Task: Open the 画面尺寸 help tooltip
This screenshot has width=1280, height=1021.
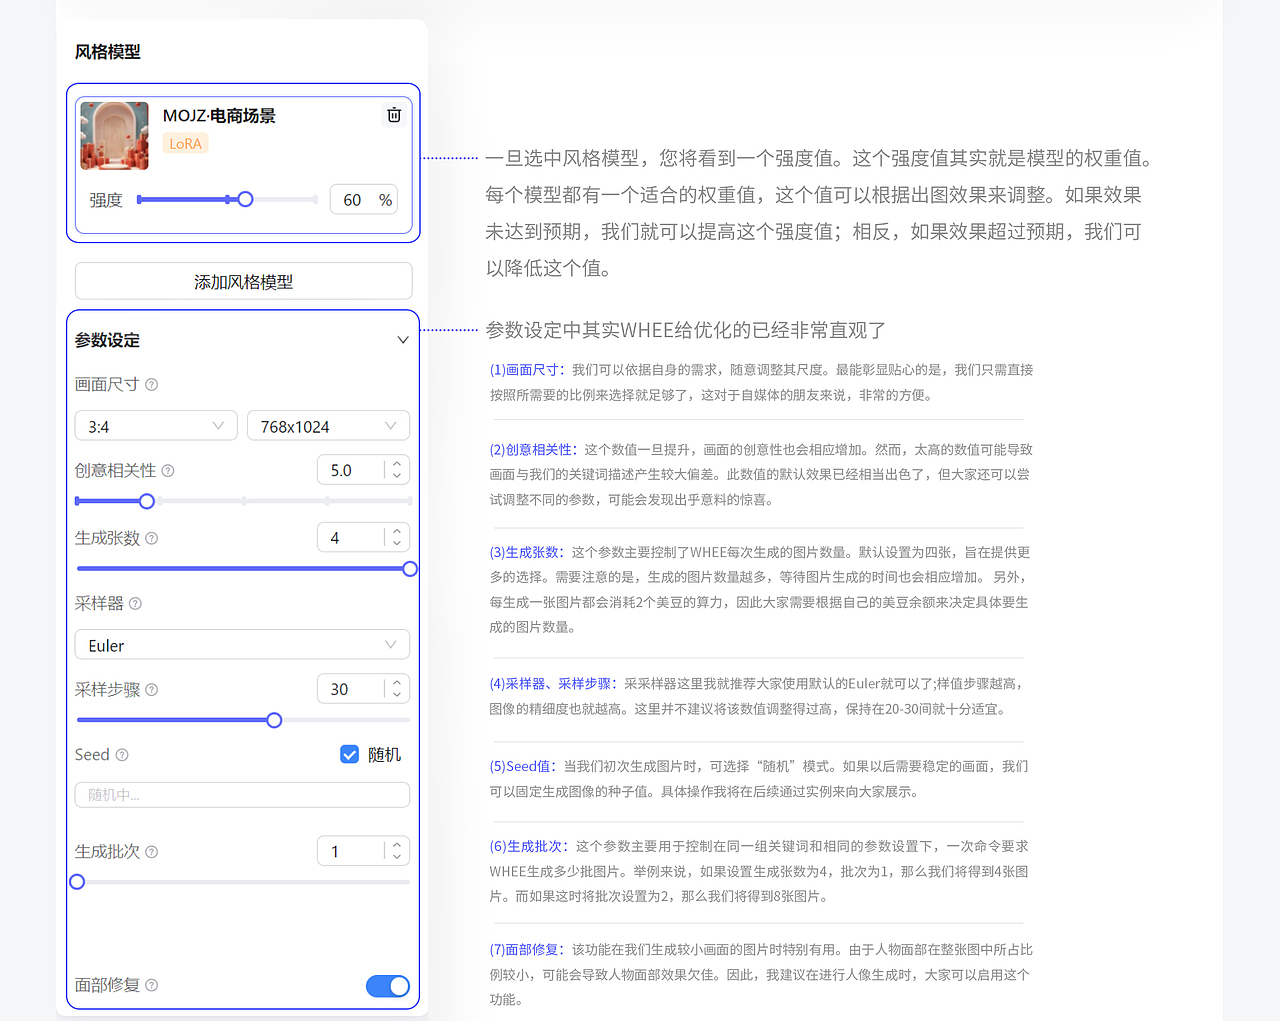Action: coord(149,384)
